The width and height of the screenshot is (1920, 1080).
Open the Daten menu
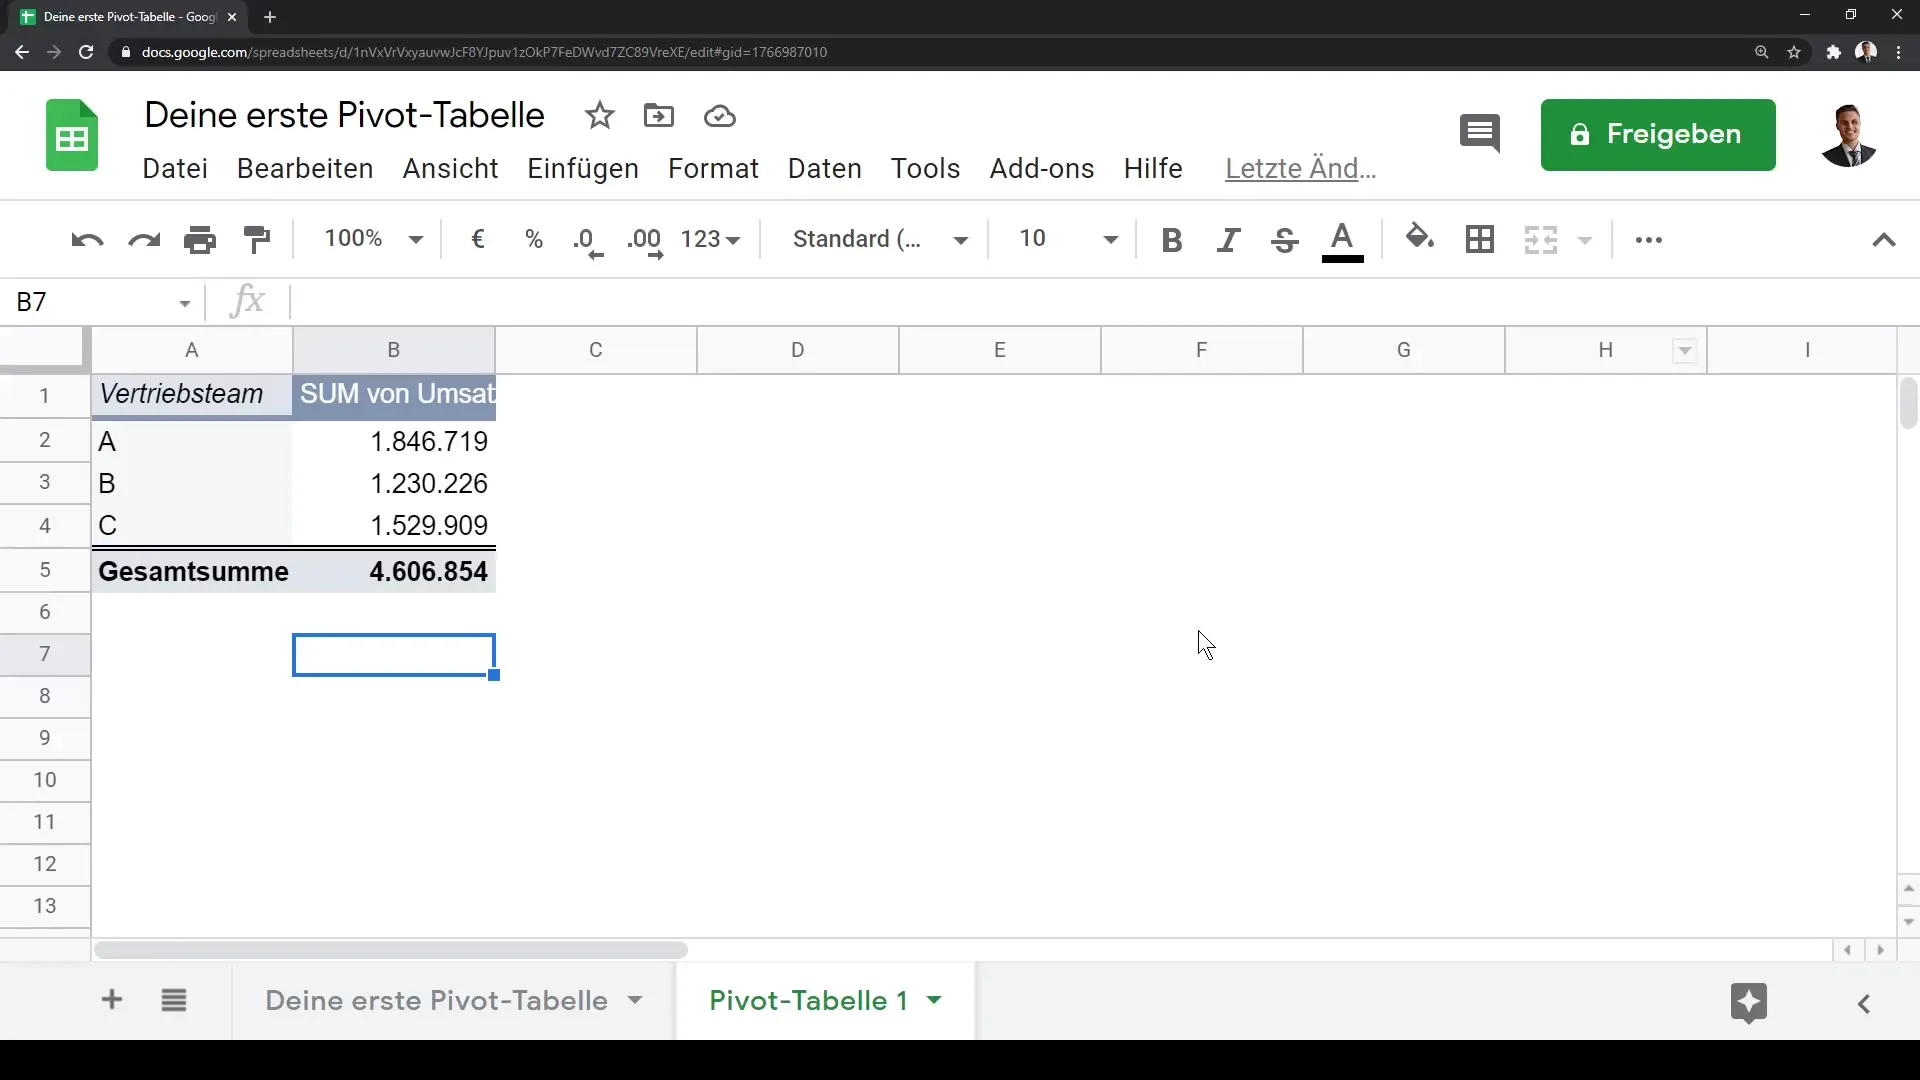coord(824,168)
